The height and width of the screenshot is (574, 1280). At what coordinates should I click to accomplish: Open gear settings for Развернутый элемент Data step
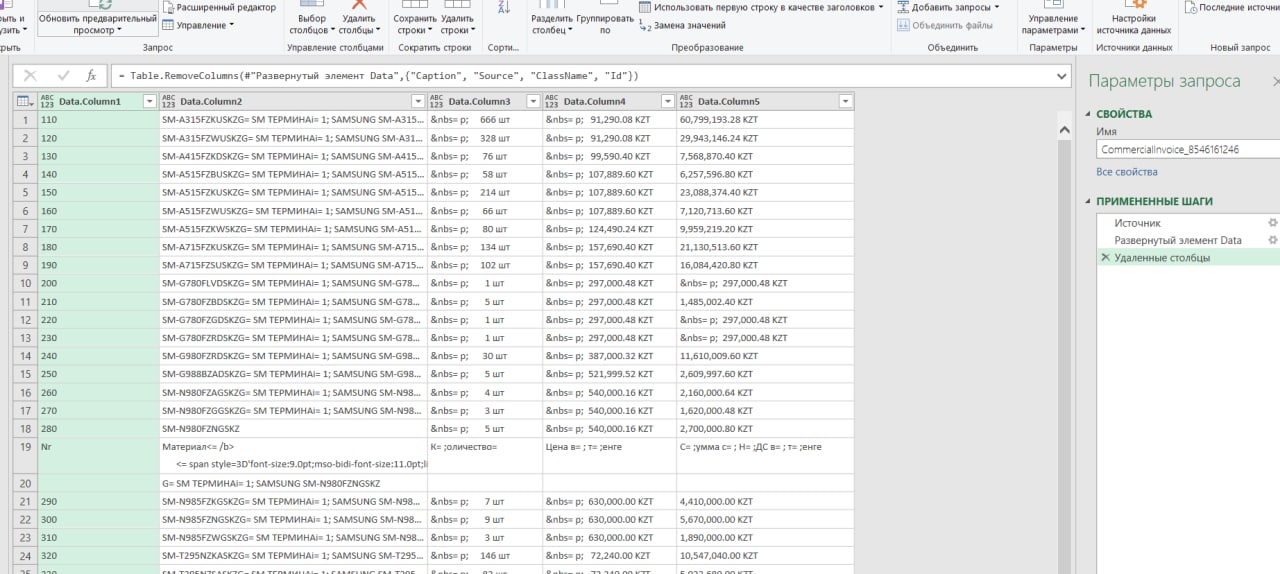(1272, 240)
